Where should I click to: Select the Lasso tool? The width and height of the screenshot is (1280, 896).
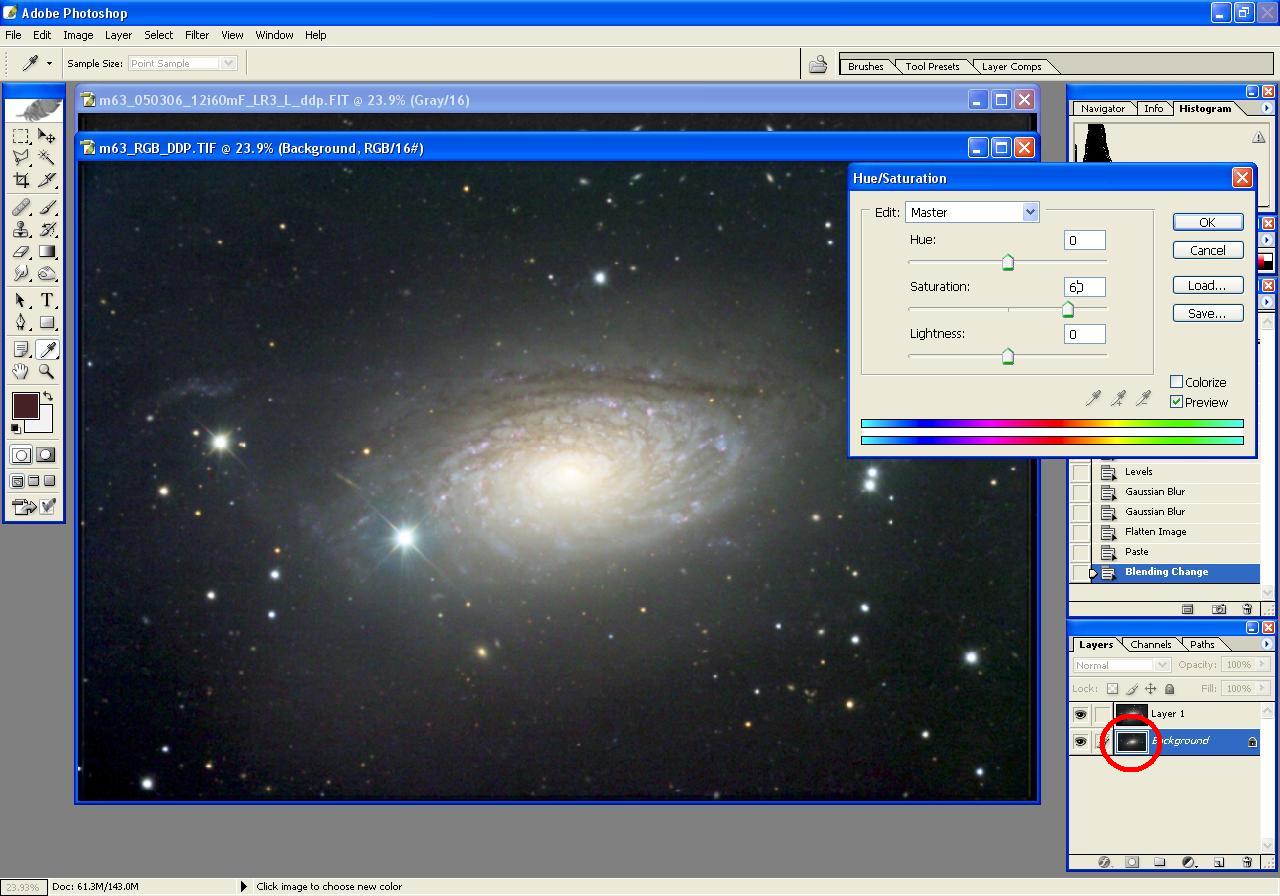coord(21,158)
